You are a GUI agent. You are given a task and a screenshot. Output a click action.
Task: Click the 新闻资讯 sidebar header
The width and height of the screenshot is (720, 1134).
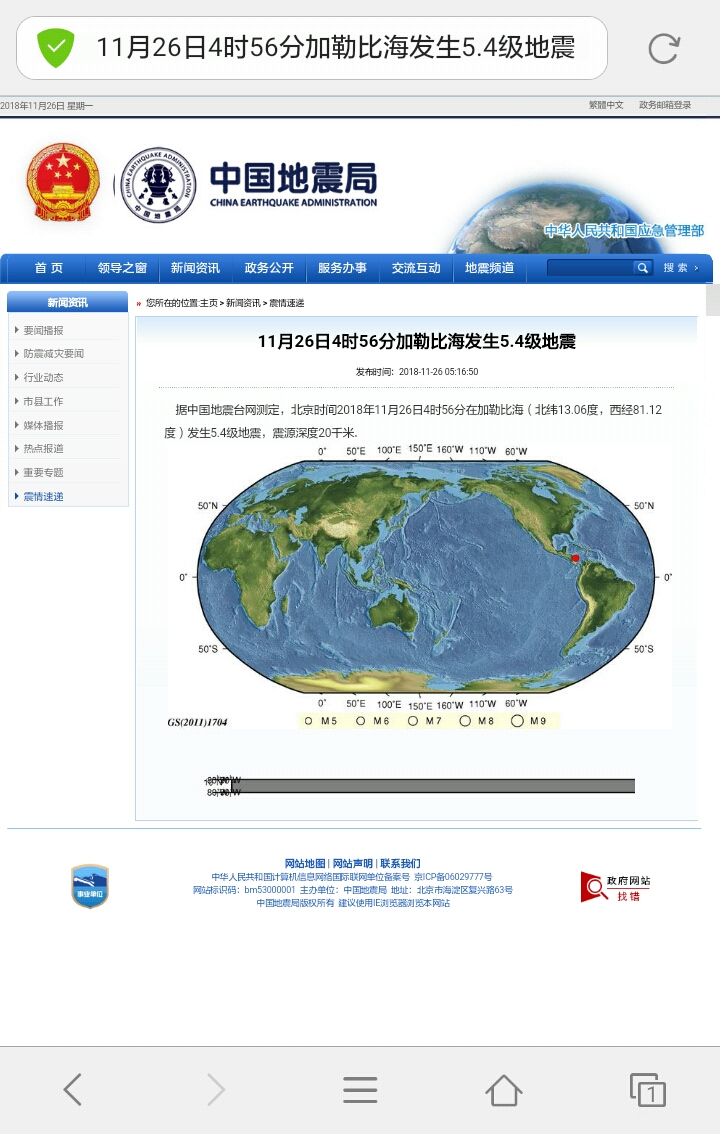[68, 302]
